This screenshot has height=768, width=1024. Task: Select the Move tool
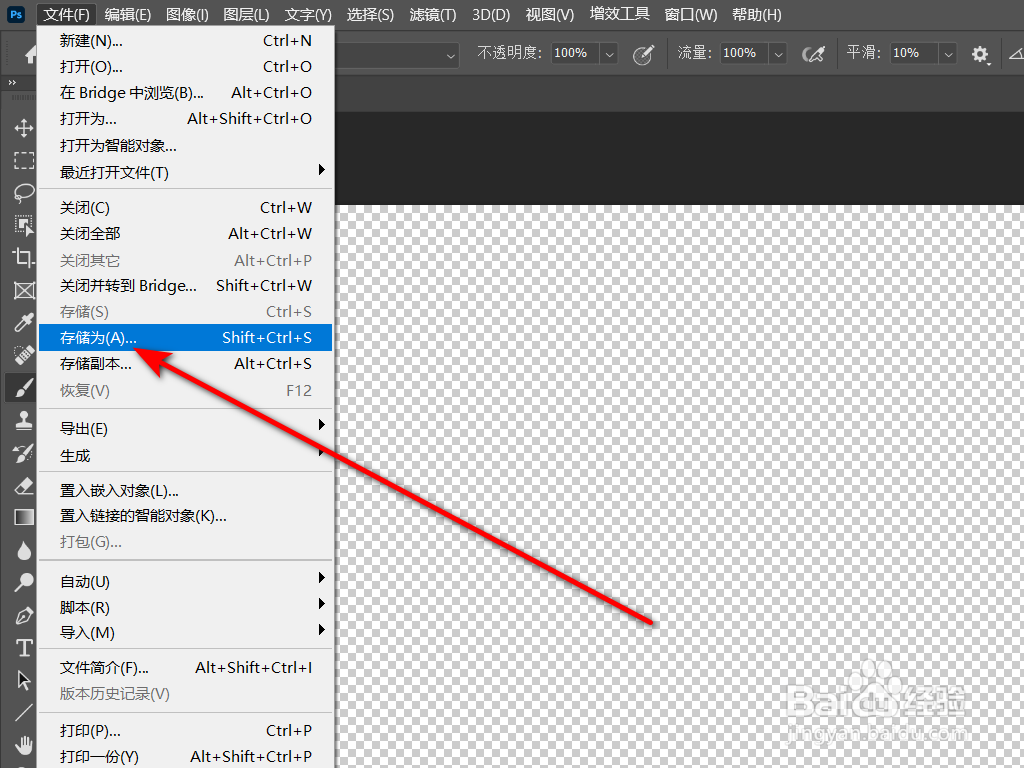click(24, 127)
